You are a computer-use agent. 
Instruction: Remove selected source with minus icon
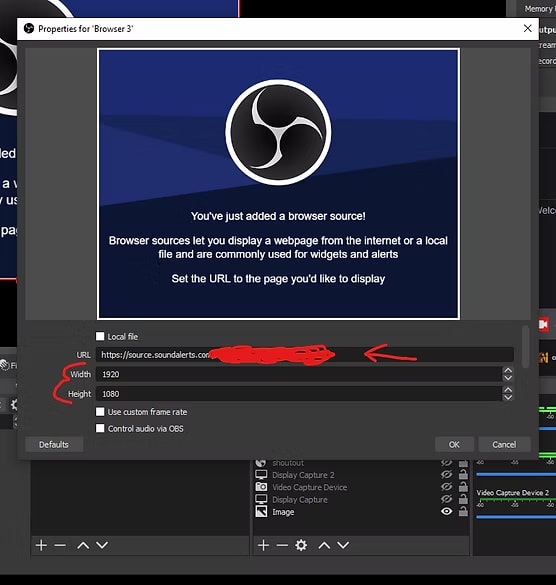282,545
